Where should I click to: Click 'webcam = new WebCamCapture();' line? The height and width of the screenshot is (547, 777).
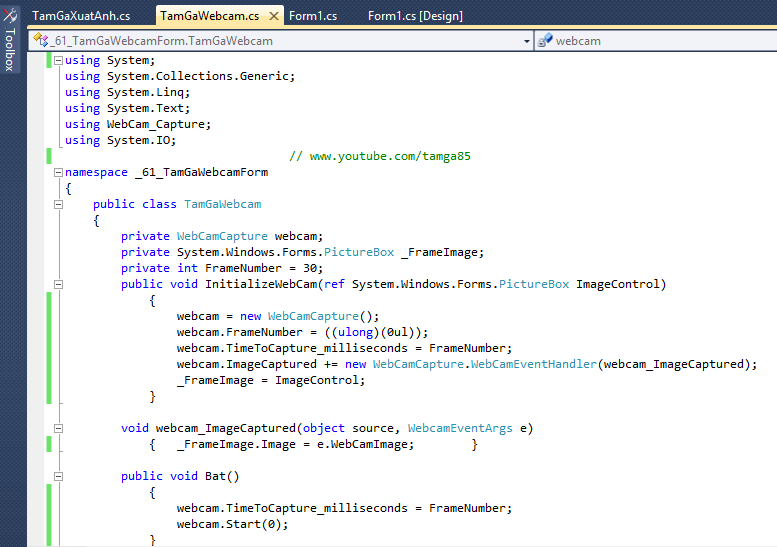[x=278, y=316]
